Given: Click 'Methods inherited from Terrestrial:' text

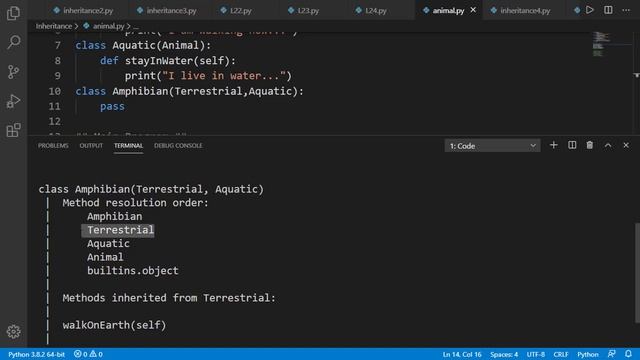Looking at the screenshot, I should point(169,298).
